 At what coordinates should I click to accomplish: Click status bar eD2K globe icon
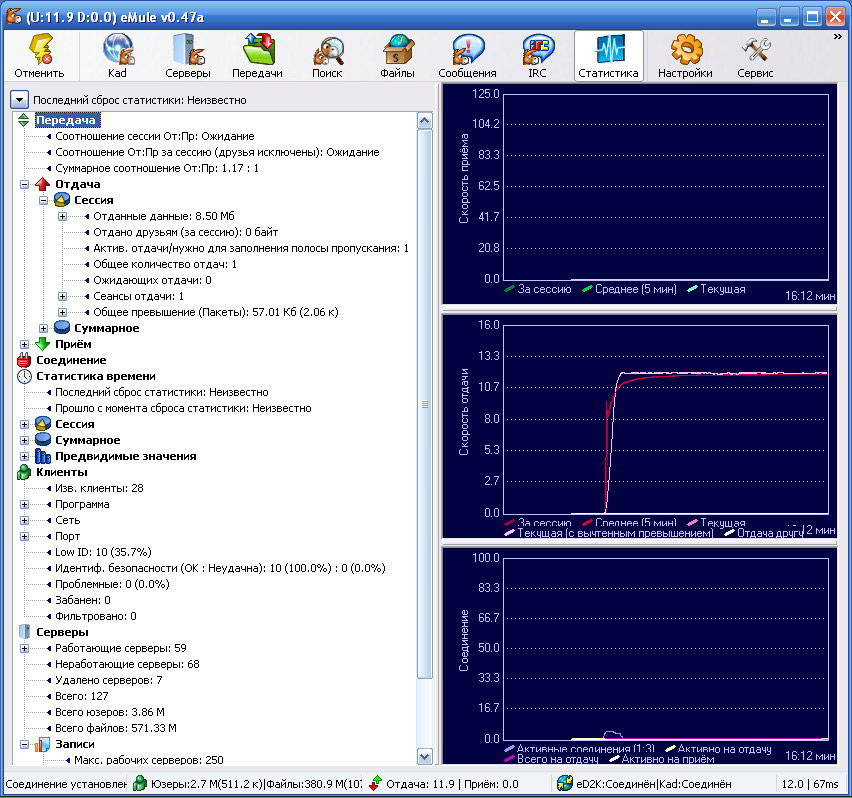(x=565, y=783)
